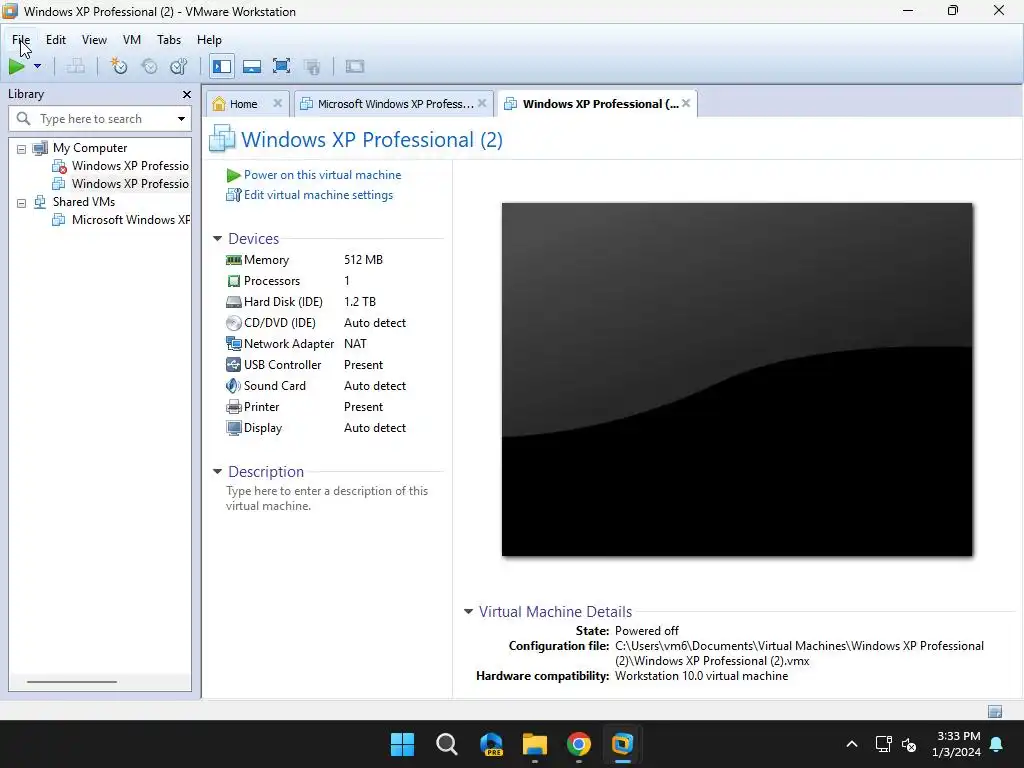This screenshot has width=1024, height=768.
Task: Click the Memory device entry
Action: click(266, 260)
